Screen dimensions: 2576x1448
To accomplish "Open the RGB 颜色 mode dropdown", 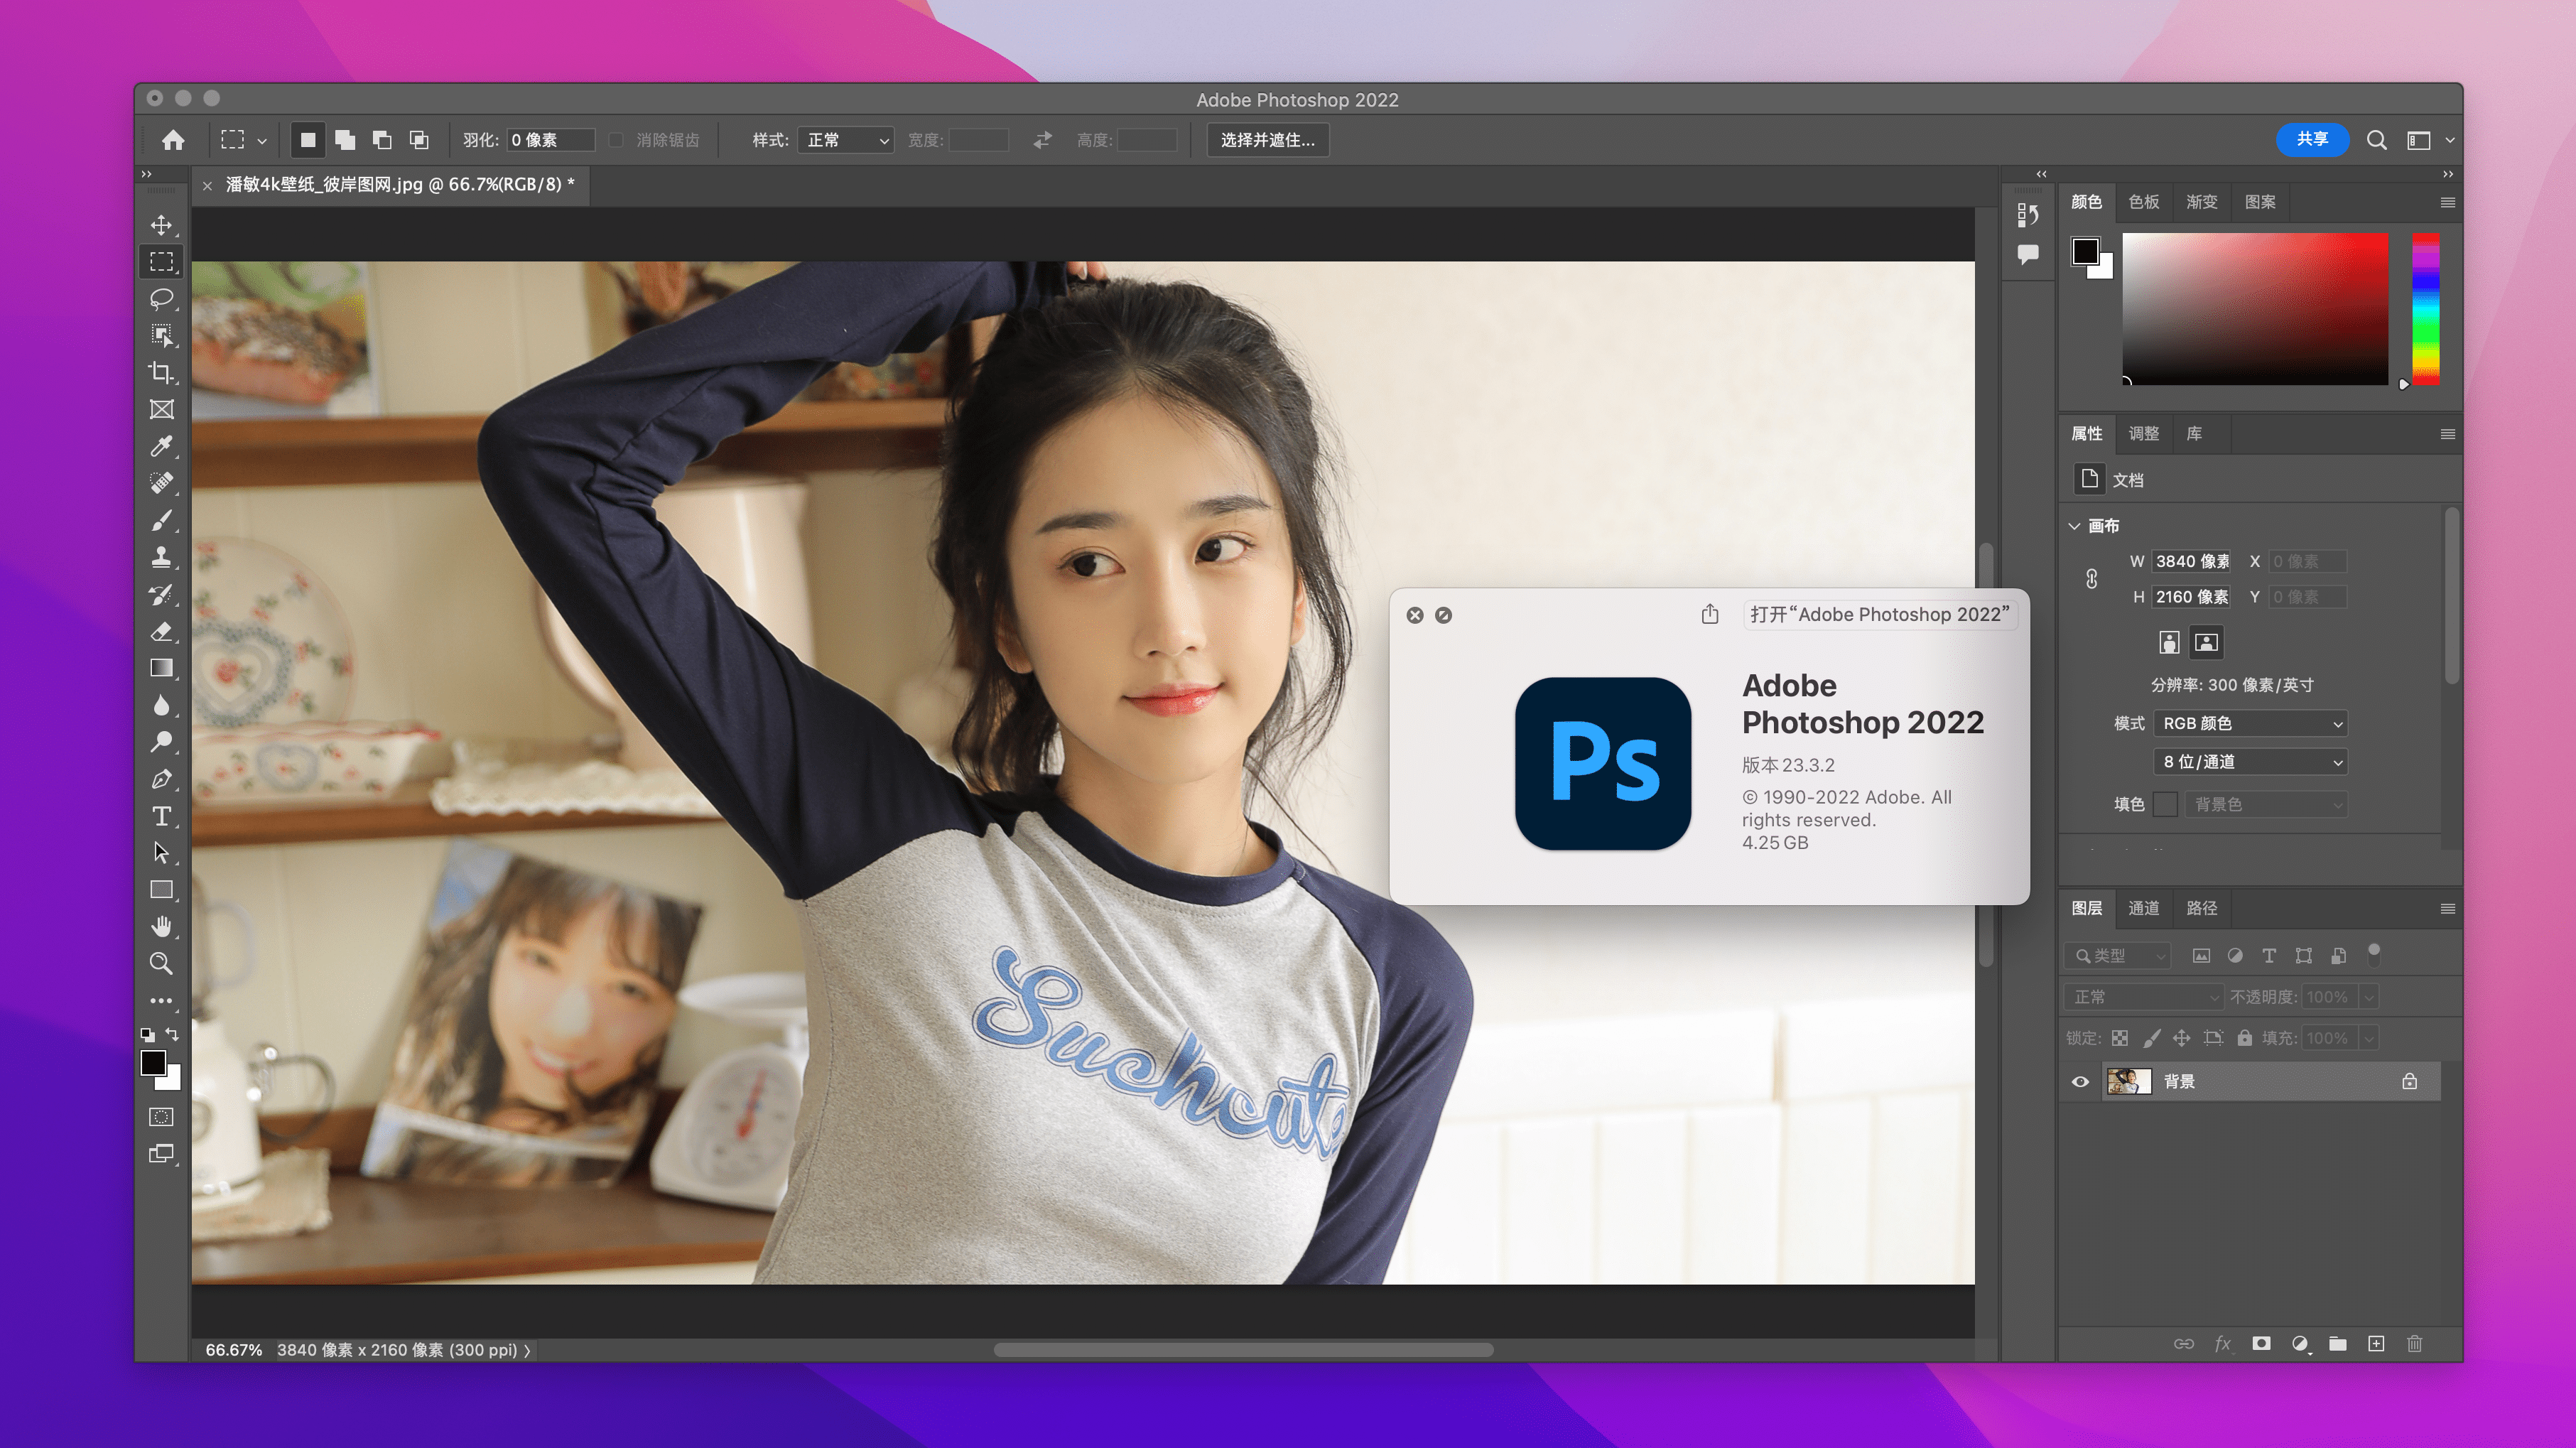I will (2250, 723).
